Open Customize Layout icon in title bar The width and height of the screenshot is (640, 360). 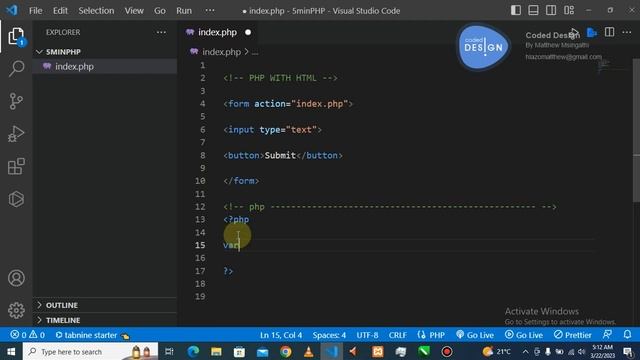pos(569,11)
